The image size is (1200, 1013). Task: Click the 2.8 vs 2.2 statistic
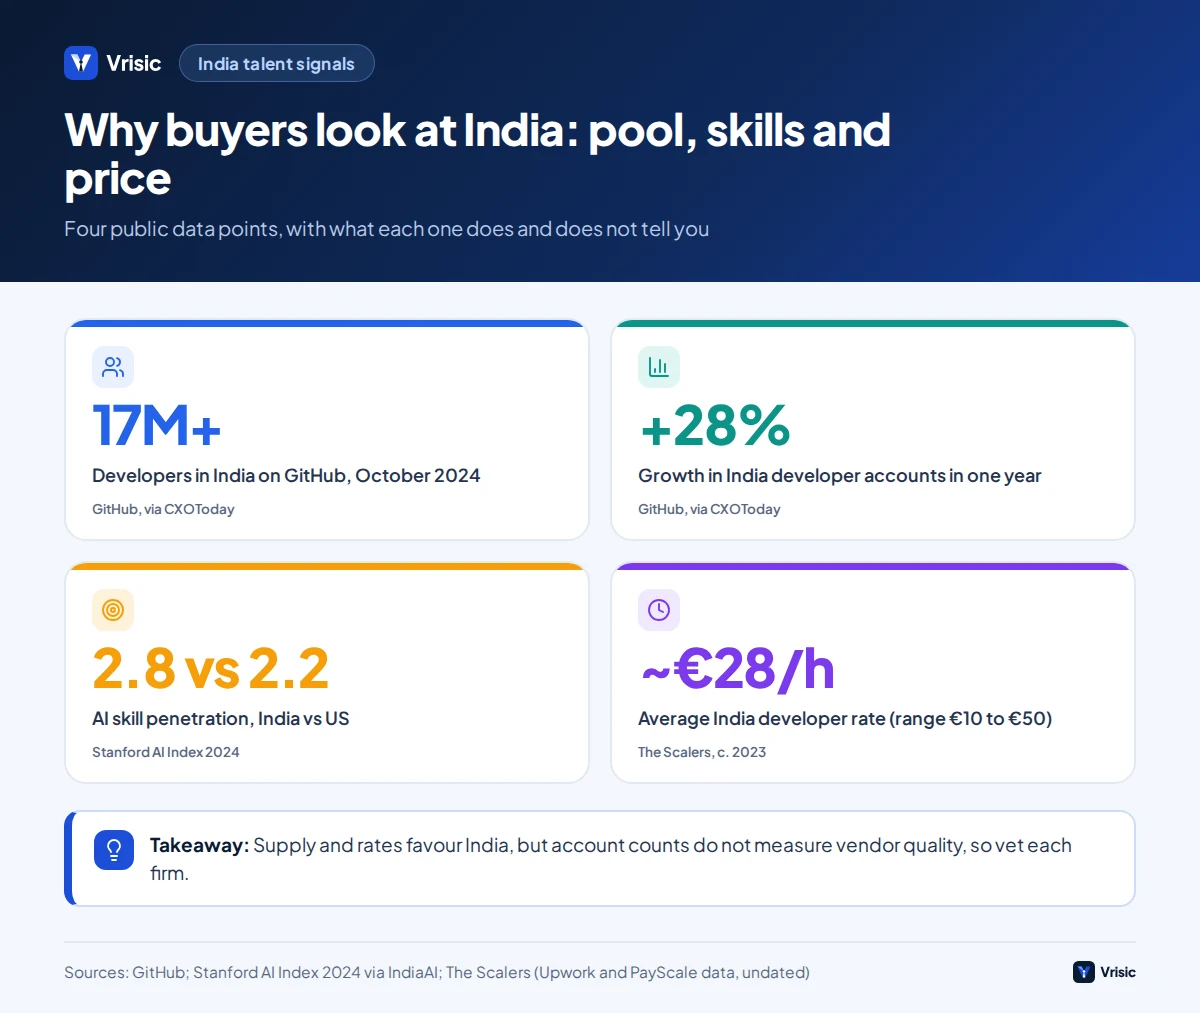pyautogui.click(x=210, y=669)
